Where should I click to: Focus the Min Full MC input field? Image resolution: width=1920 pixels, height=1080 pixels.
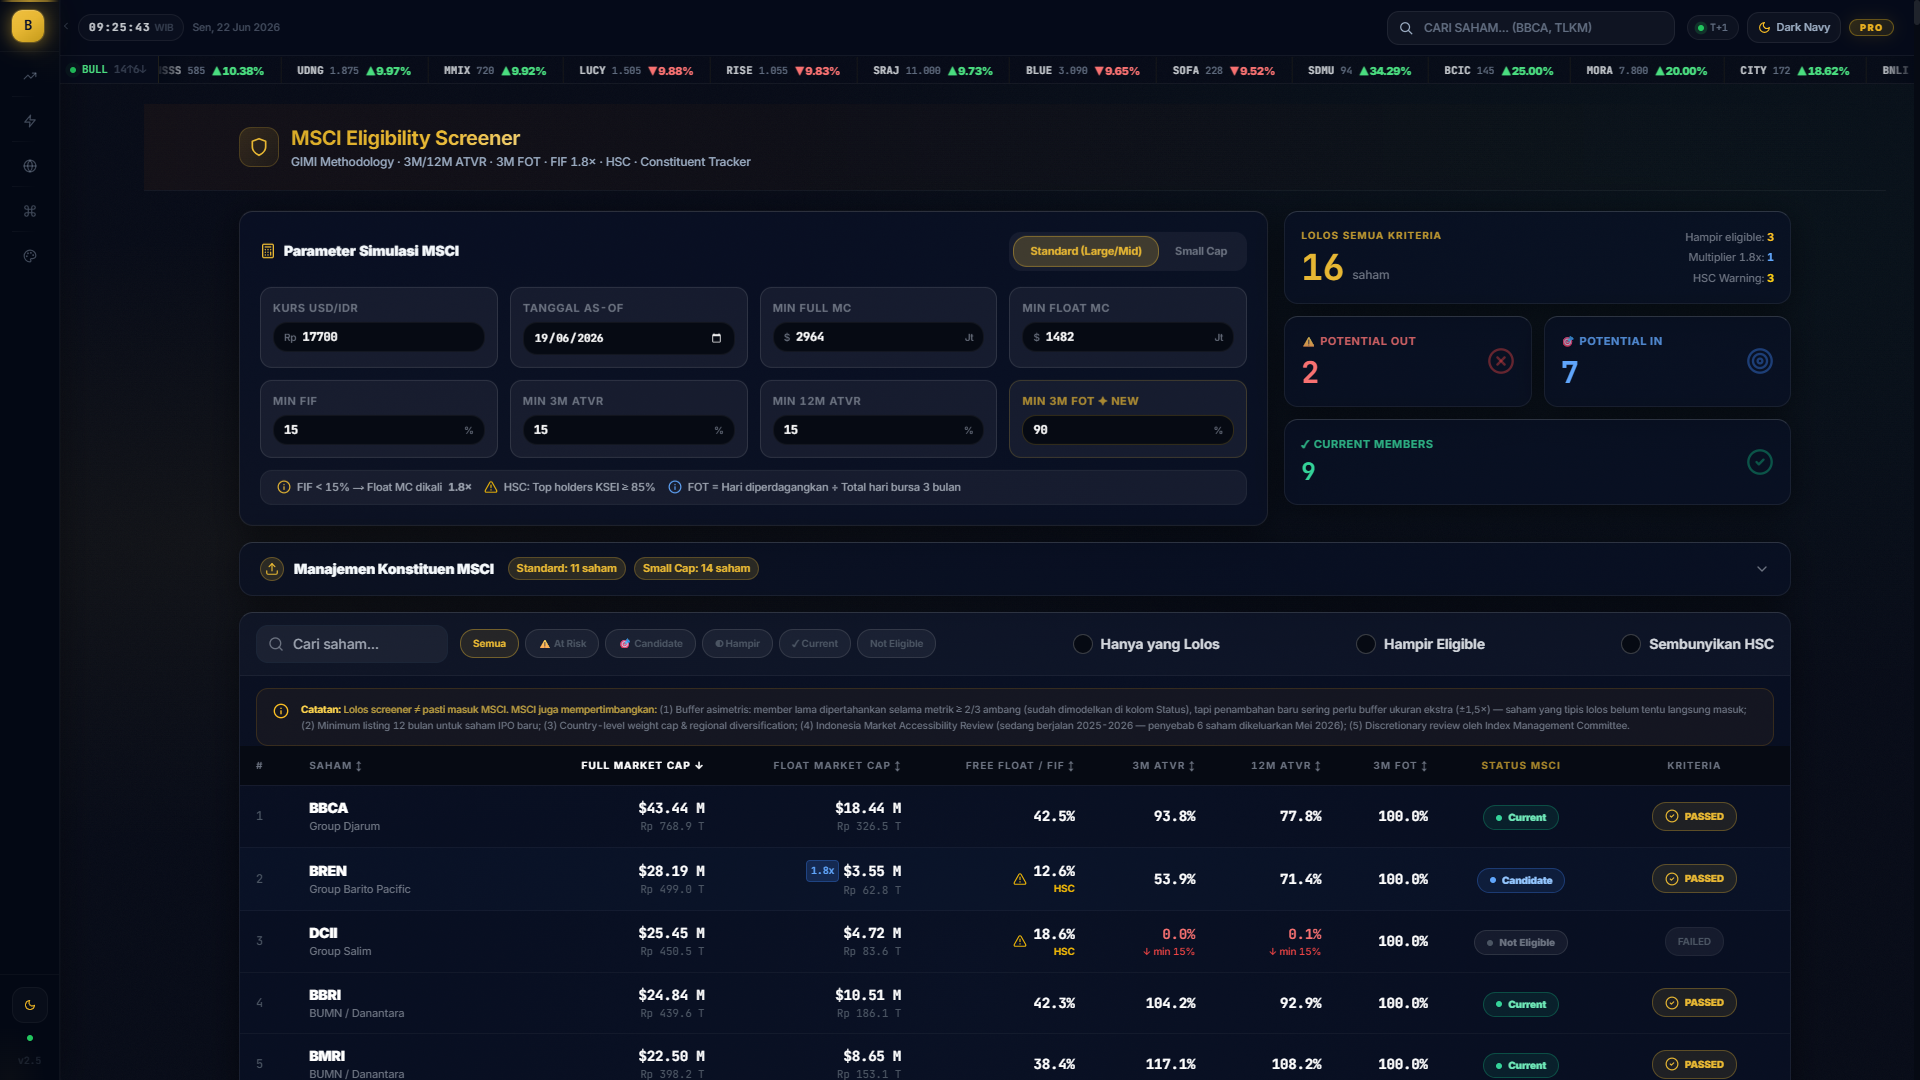878,338
